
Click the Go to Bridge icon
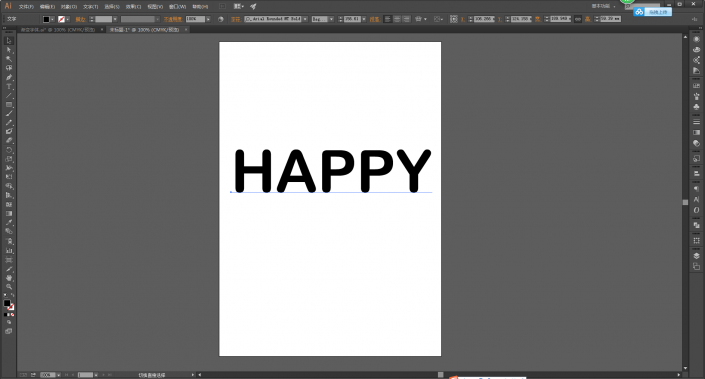[223, 6]
